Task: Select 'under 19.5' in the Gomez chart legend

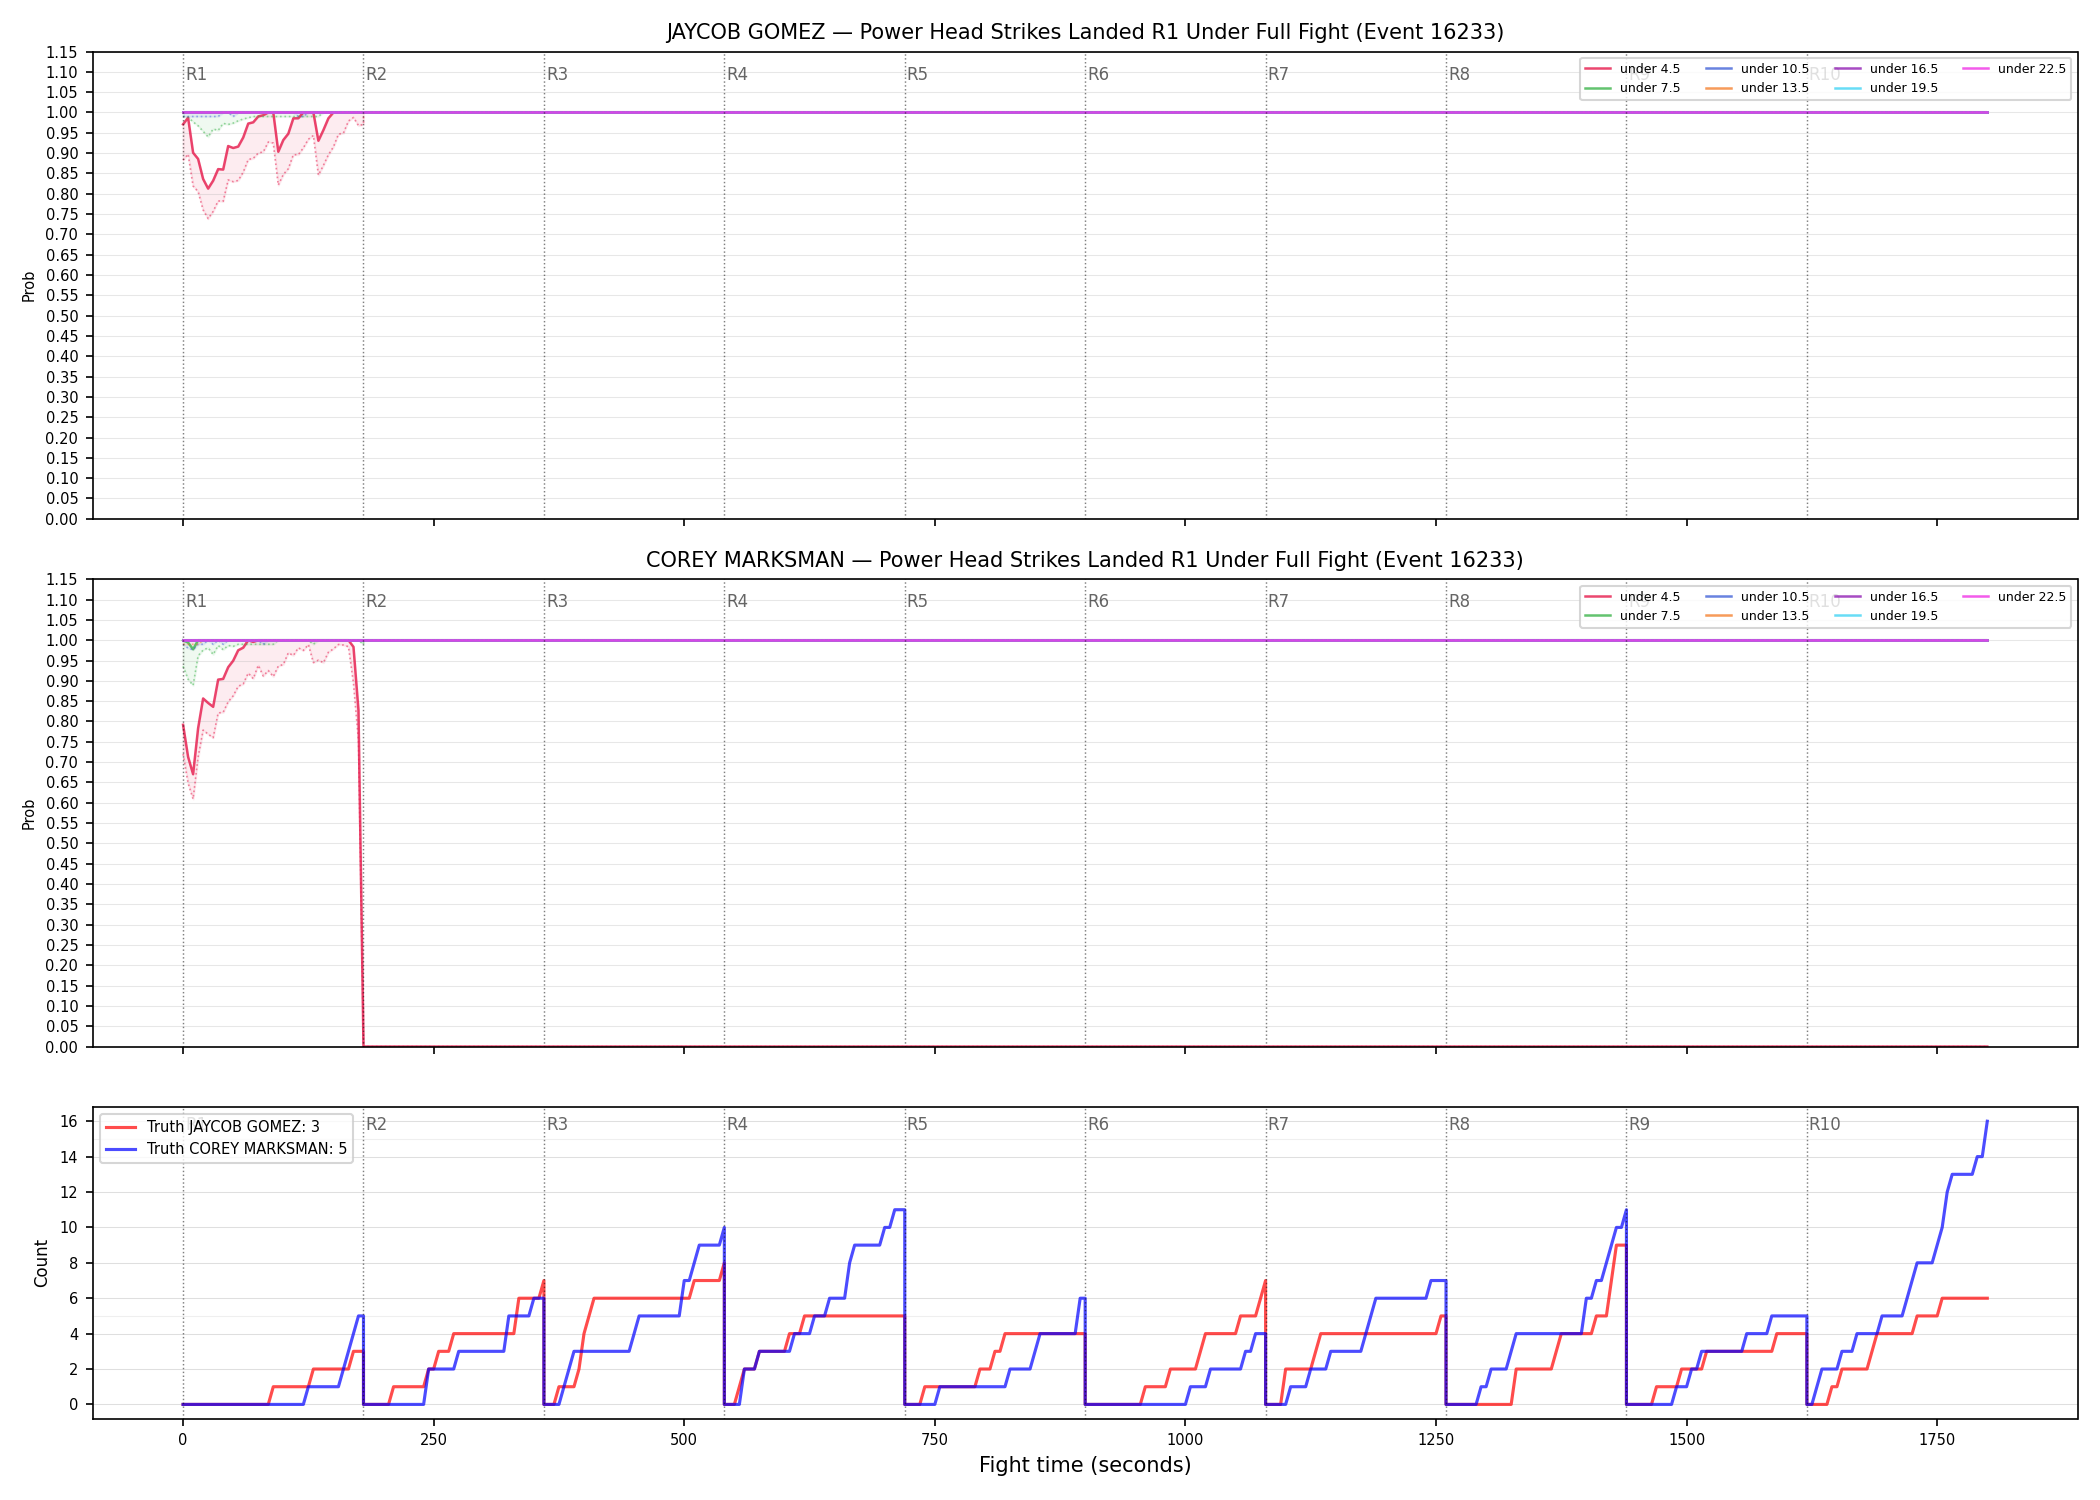Action: point(1887,88)
